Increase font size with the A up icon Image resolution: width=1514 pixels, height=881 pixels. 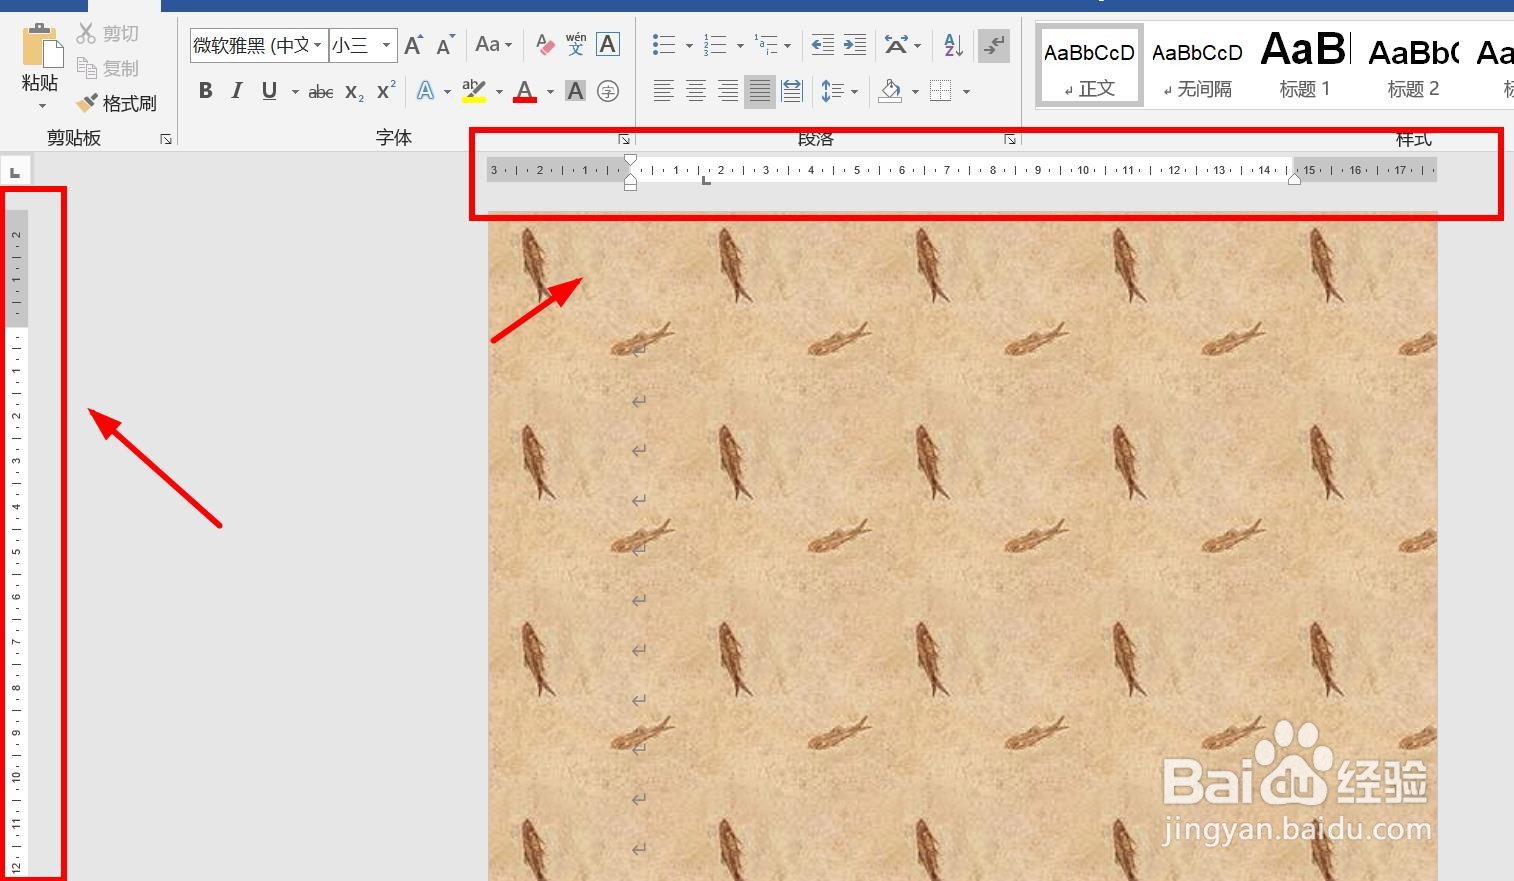point(413,45)
